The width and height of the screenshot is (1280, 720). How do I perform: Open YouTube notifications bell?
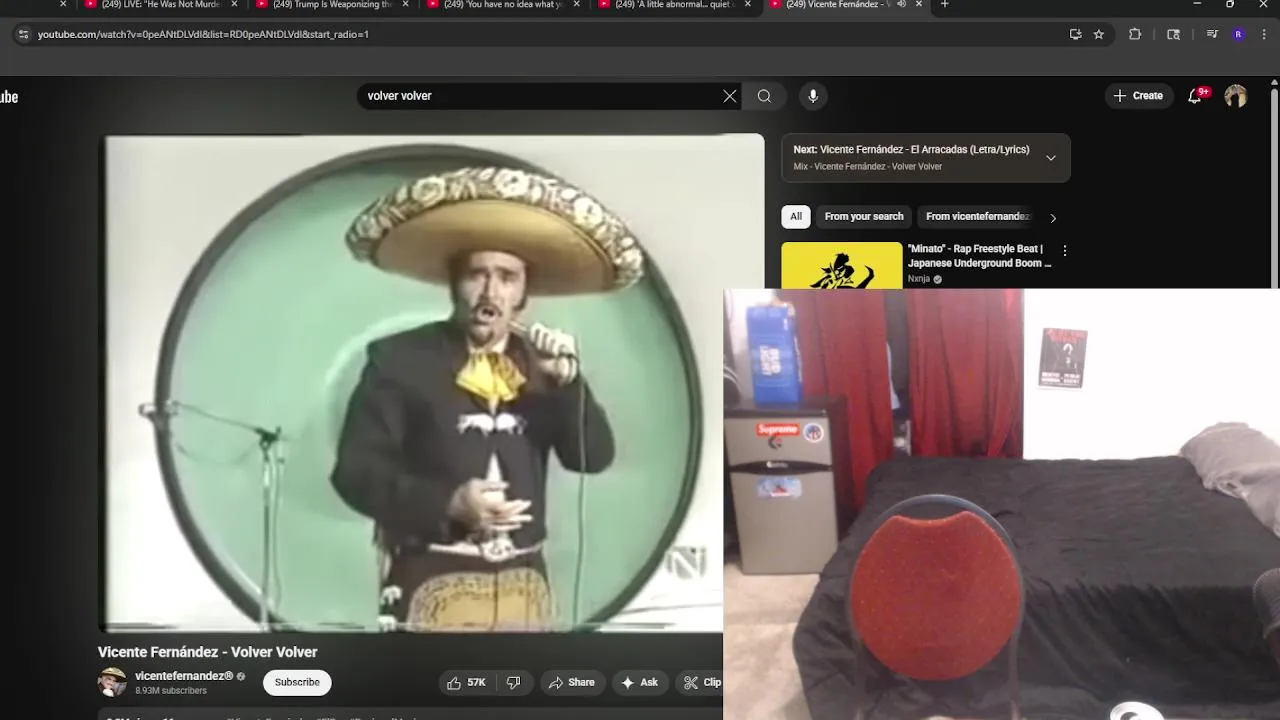[1195, 96]
